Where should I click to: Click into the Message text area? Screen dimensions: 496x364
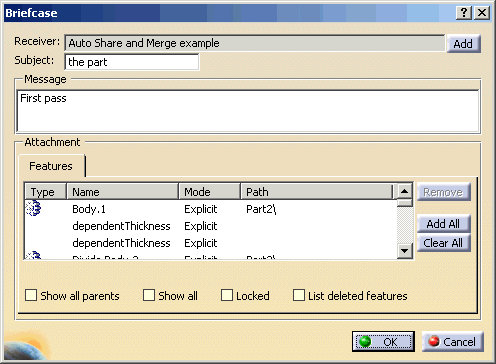pos(248,111)
